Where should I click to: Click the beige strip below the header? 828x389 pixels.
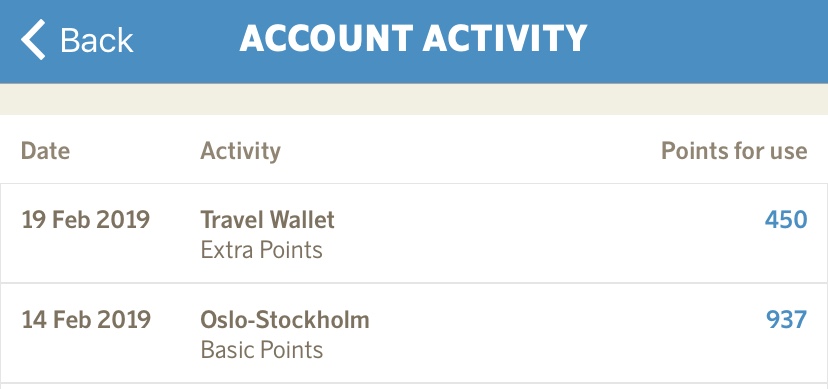click(x=414, y=99)
